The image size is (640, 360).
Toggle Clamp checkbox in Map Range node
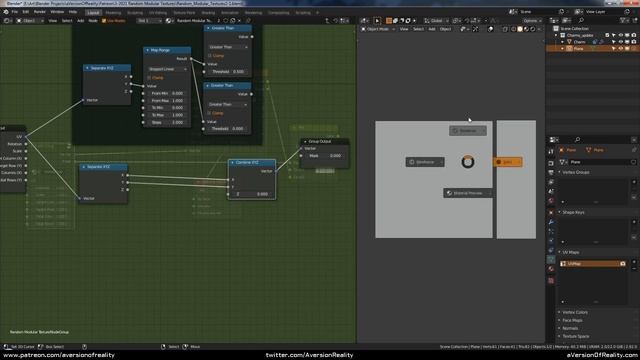[149, 78]
